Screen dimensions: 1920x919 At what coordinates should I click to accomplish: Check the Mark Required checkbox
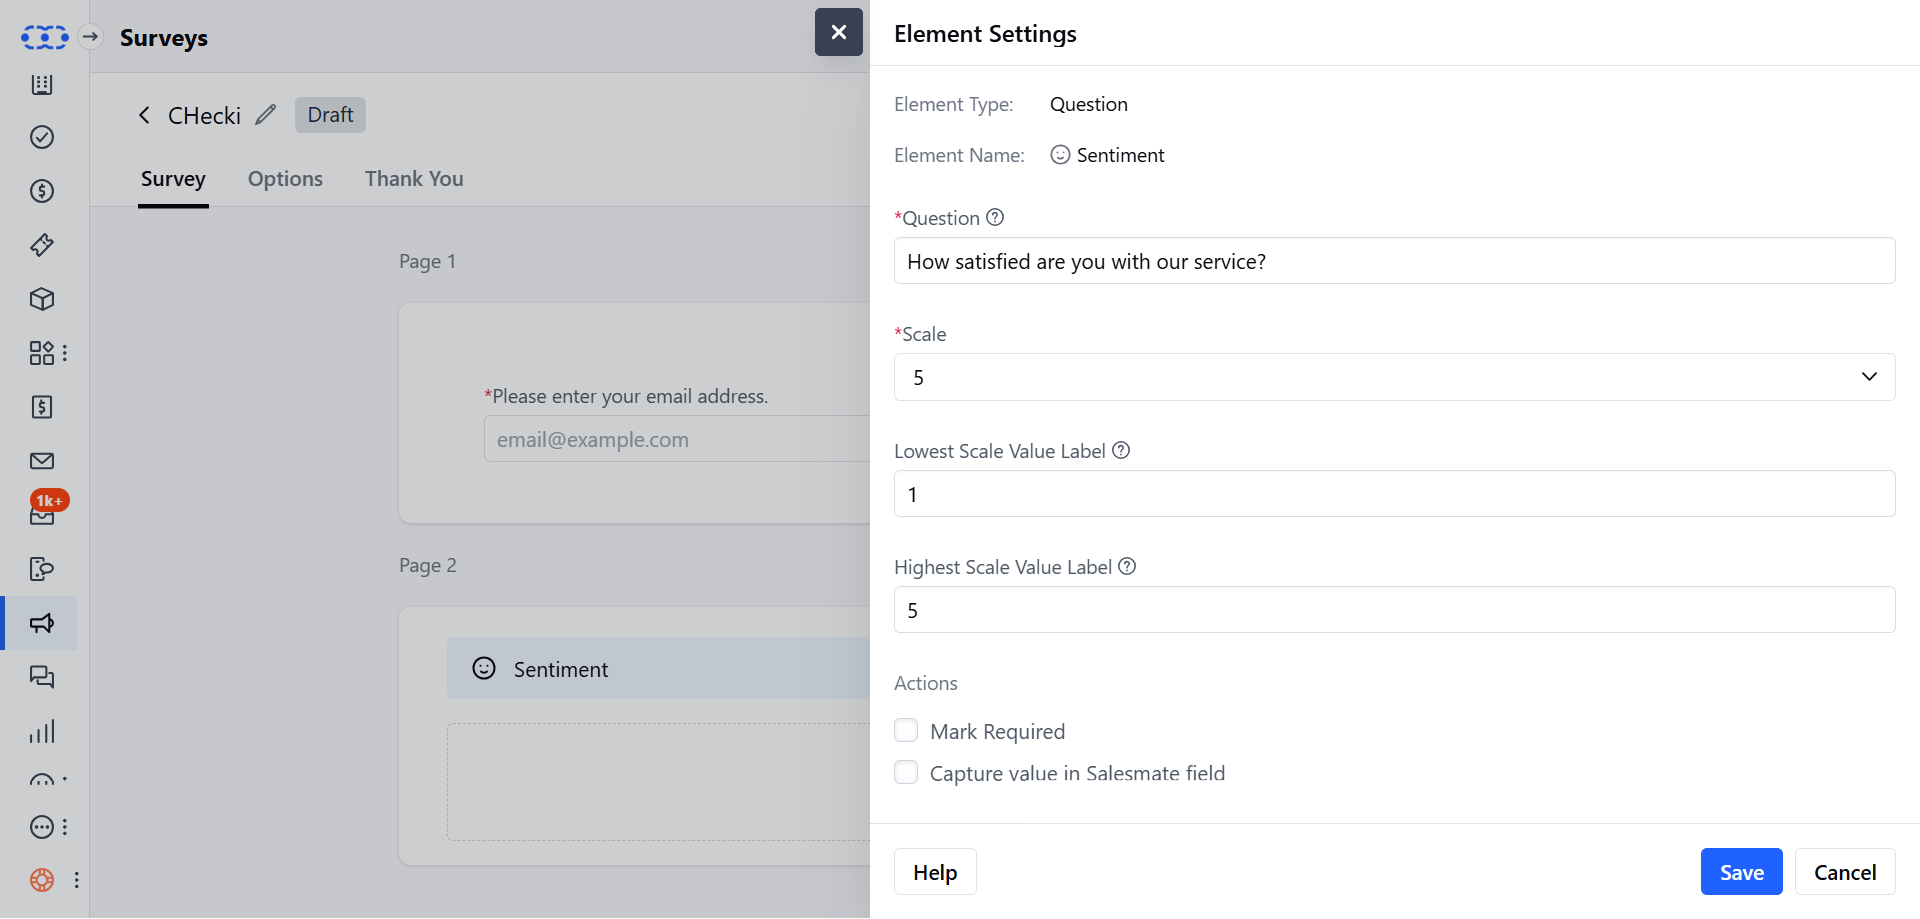pos(906,730)
